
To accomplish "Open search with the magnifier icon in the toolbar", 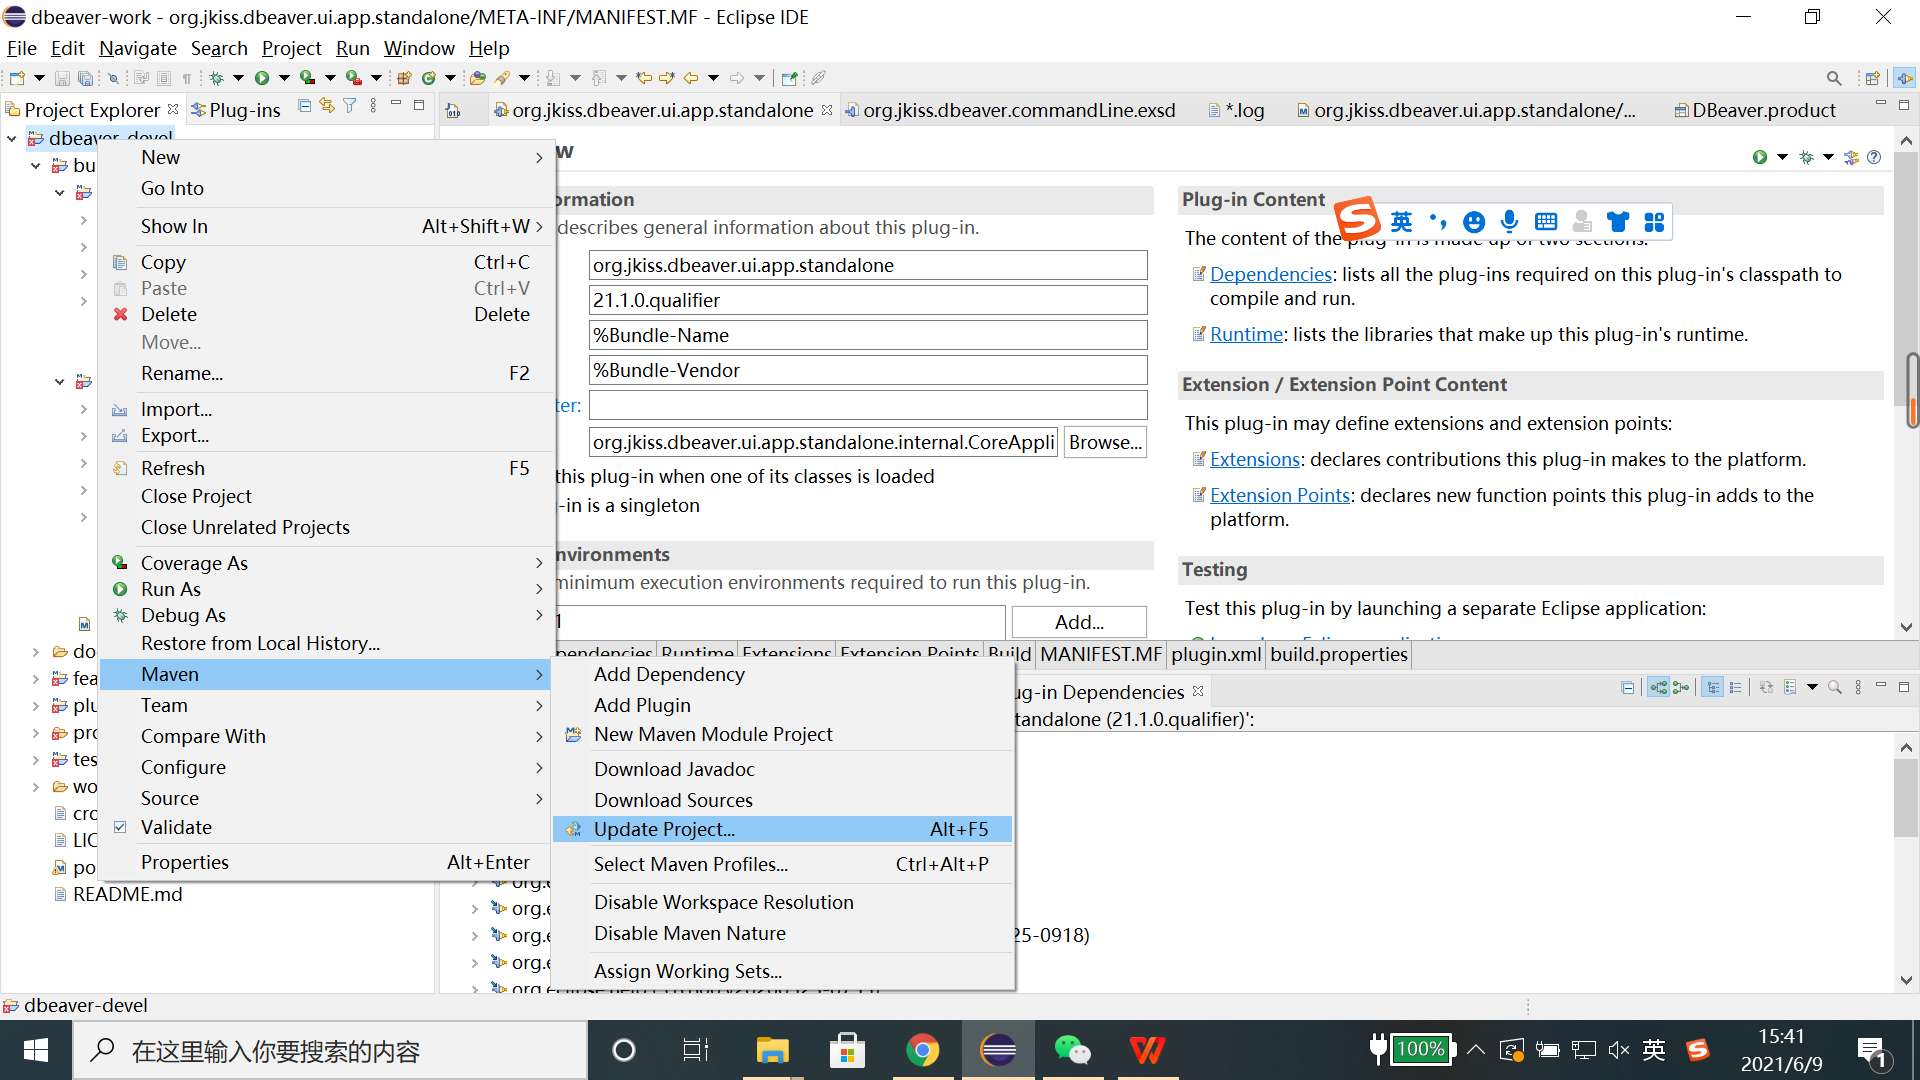I will [1835, 77].
